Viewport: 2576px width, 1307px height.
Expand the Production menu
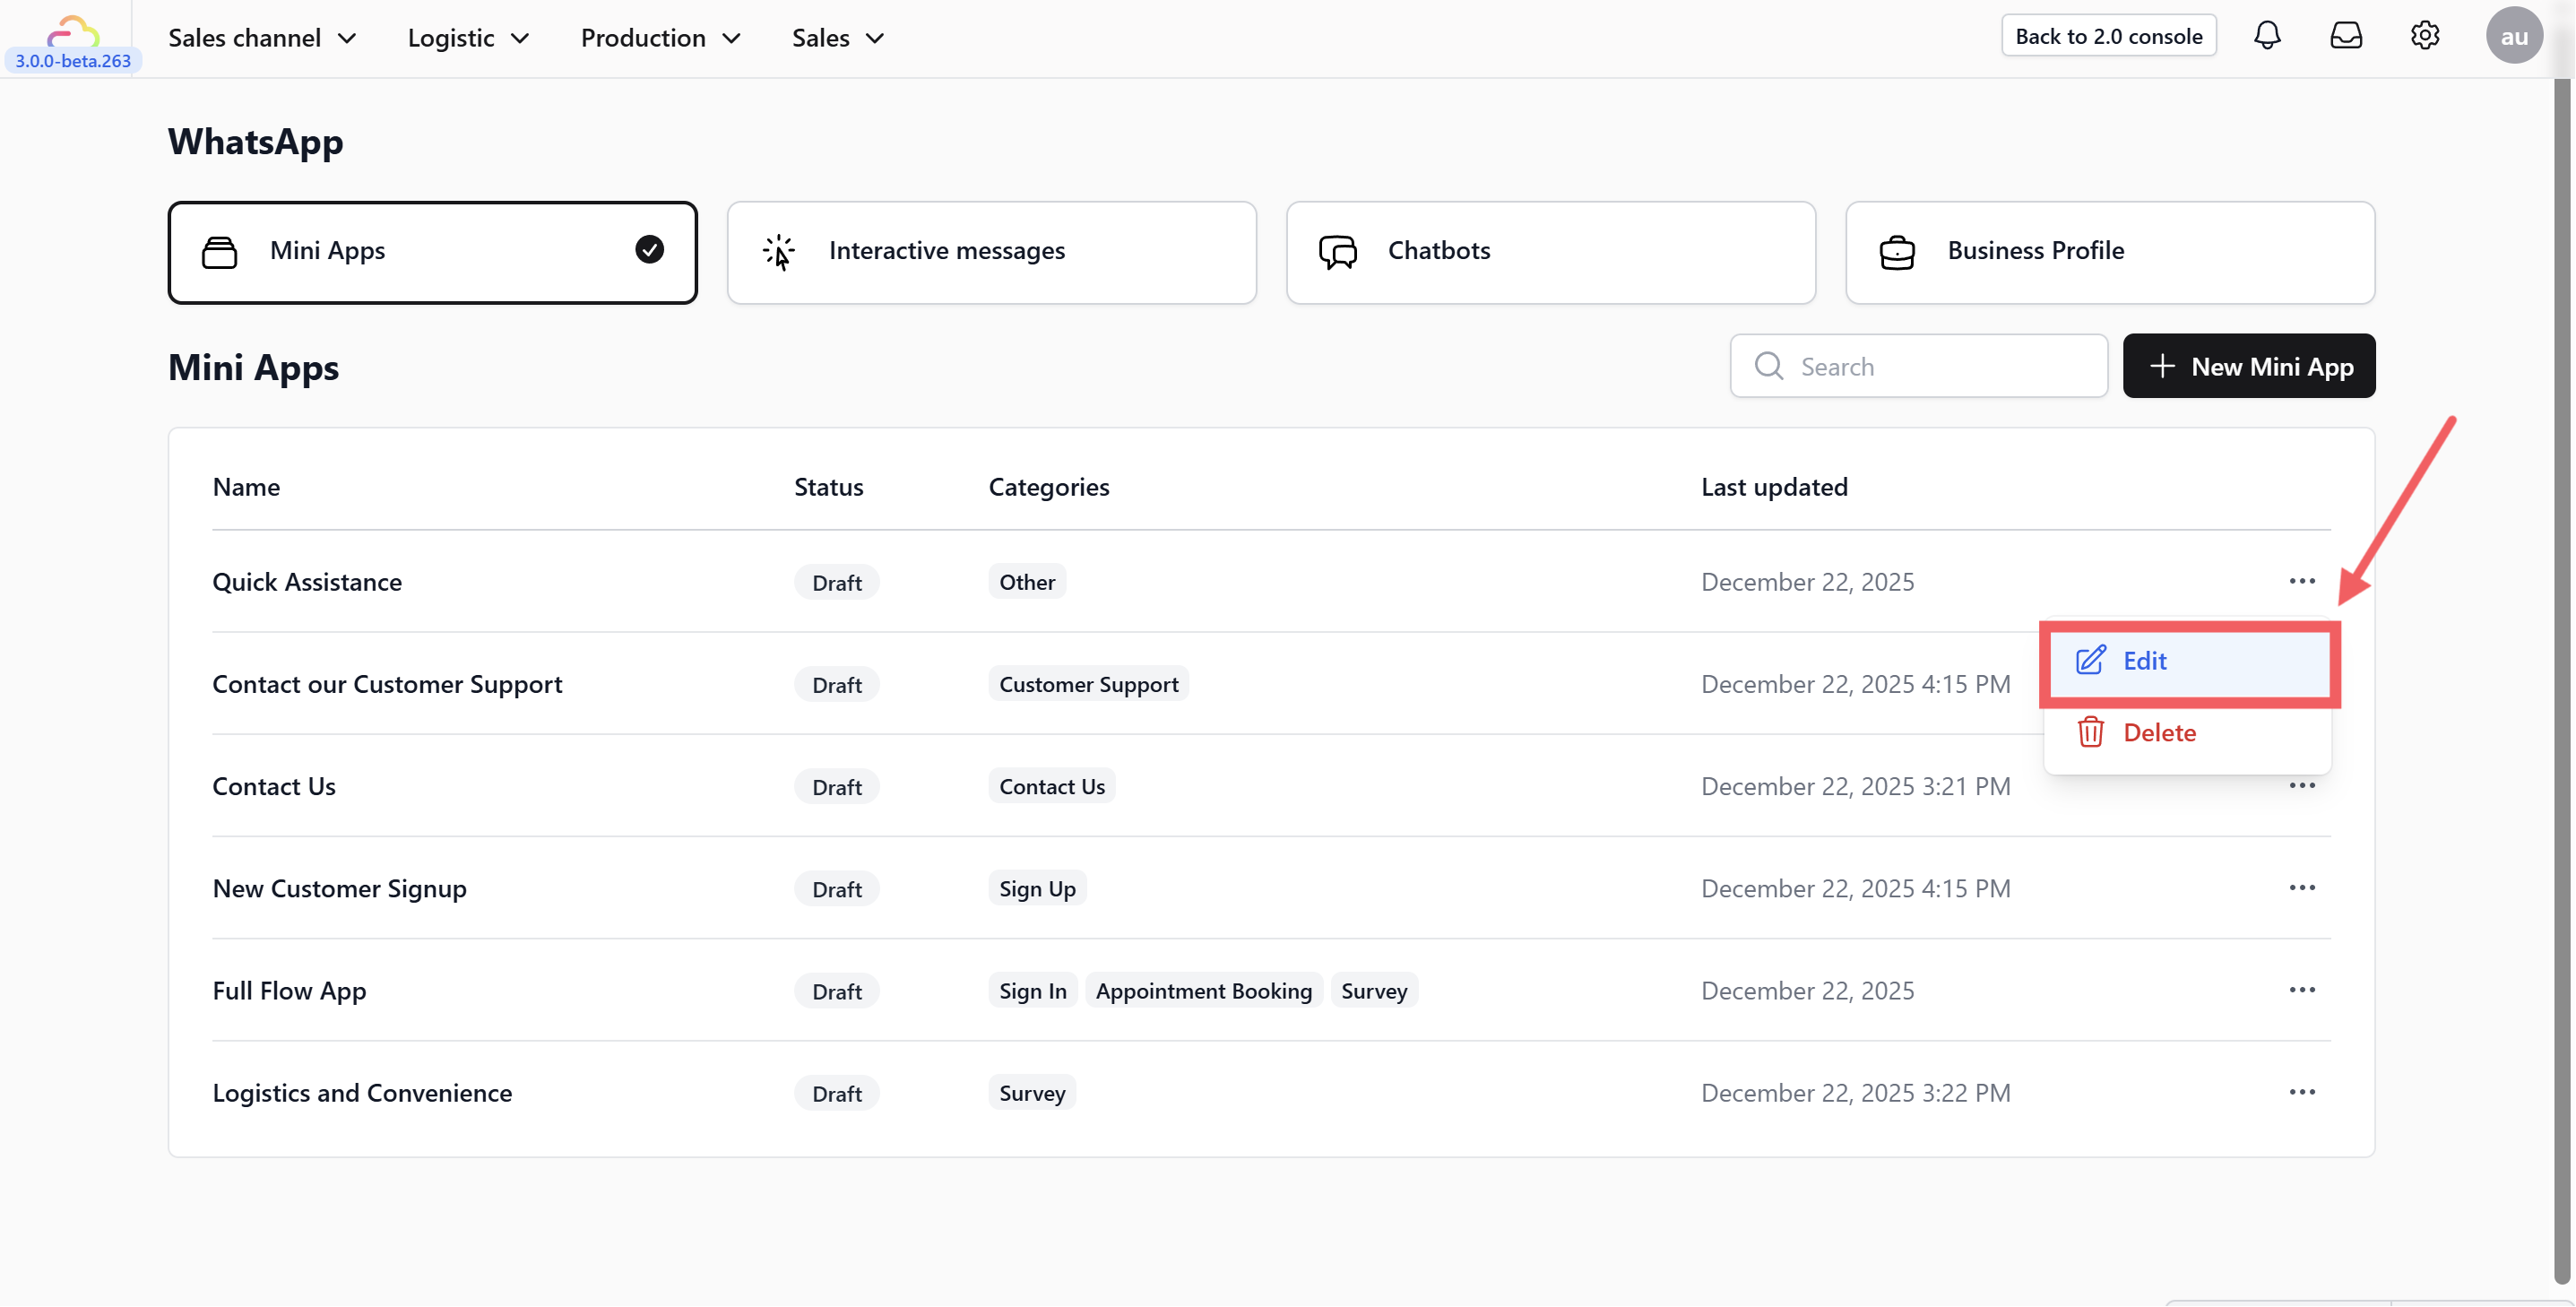click(x=660, y=38)
